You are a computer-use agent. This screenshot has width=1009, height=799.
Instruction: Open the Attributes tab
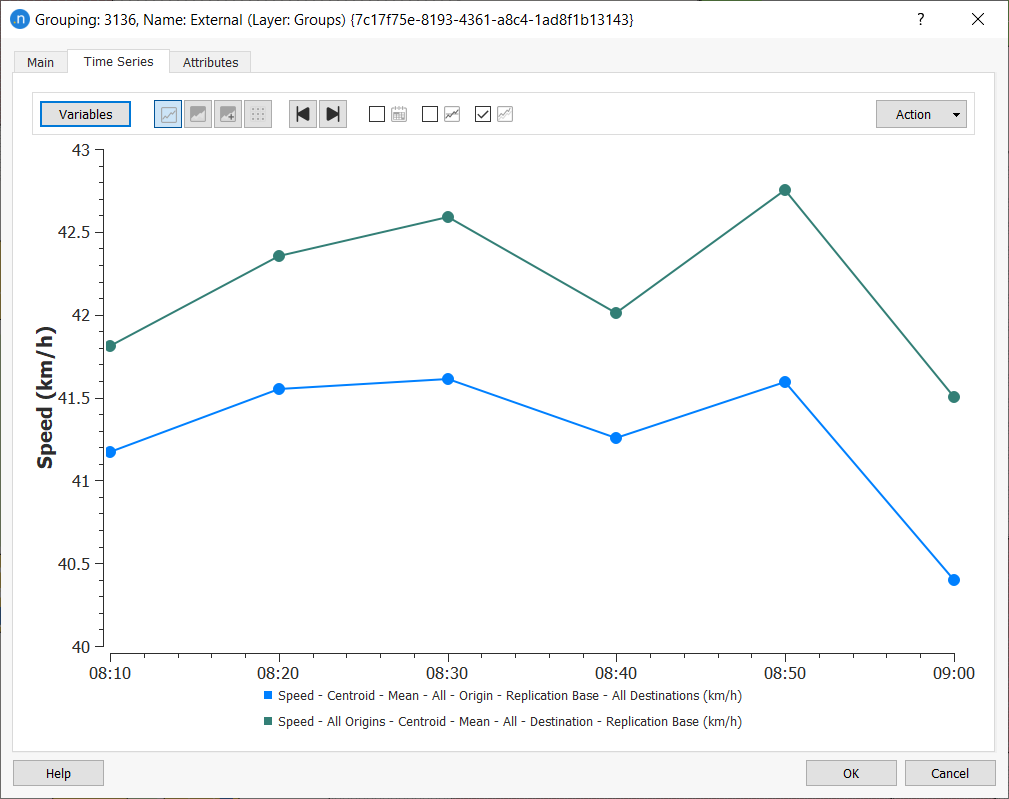[x=210, y=62]
